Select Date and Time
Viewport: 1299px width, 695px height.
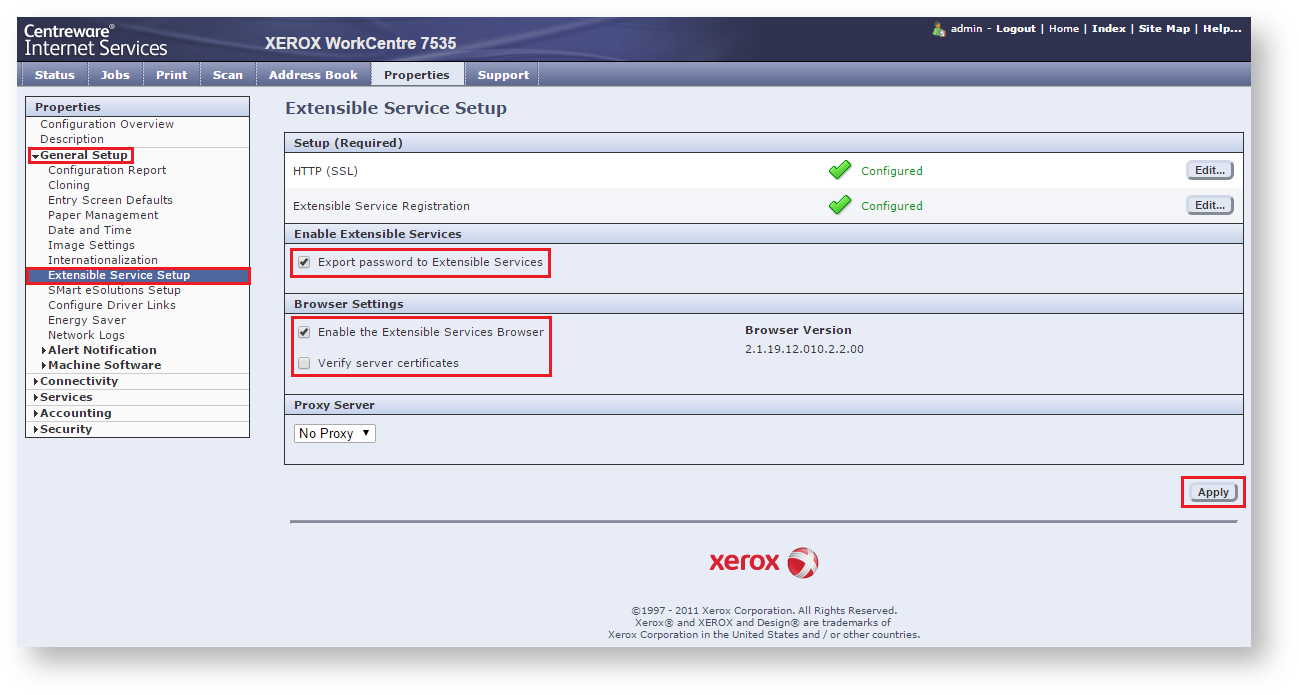[90, 230]
